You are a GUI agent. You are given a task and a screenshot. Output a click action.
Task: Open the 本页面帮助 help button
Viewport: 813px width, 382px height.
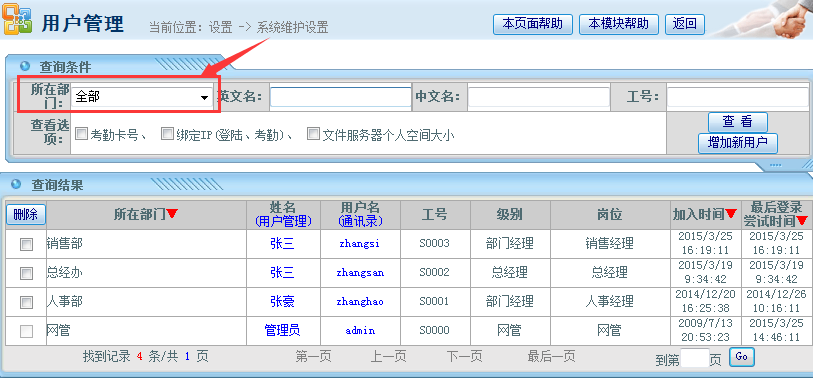click(533, 24)
